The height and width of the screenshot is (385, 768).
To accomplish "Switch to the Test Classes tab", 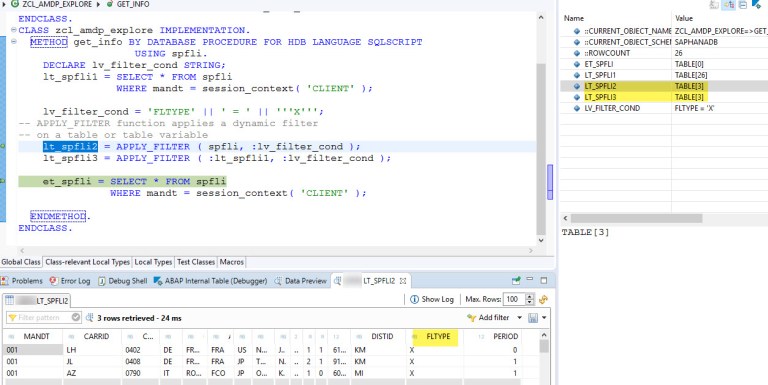I will click(x=196, y=262).
